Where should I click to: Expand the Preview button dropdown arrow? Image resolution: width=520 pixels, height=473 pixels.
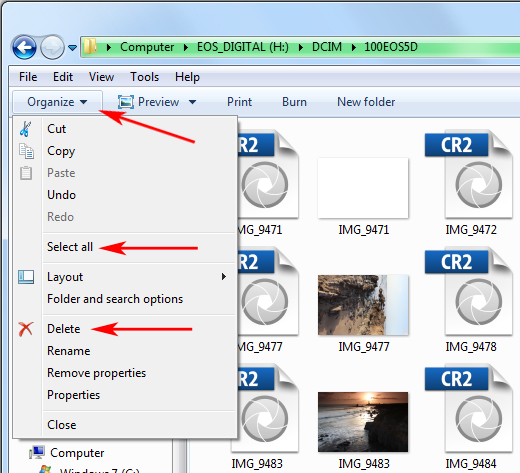point(192,102)
